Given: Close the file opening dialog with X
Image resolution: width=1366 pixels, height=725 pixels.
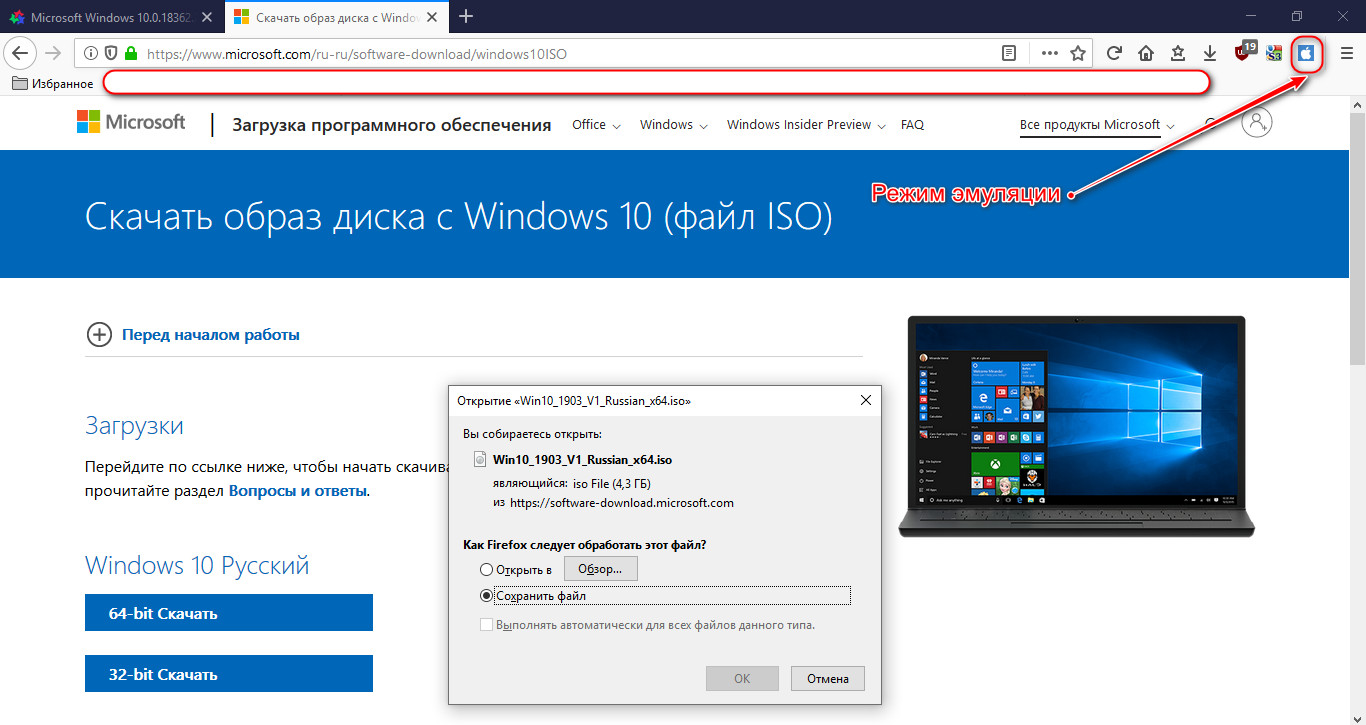Looking at the screenshot, I should pyautogui.click(x=866, y=400).
